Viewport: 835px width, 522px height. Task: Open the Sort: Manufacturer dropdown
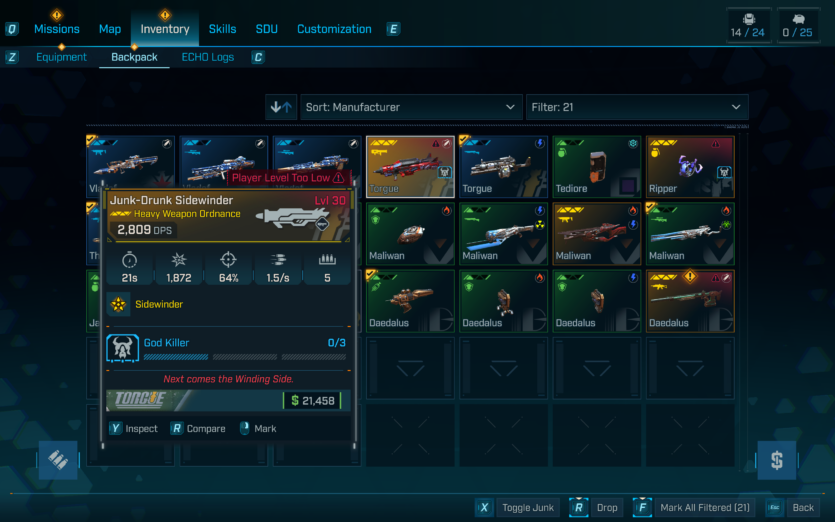point(411,107)
